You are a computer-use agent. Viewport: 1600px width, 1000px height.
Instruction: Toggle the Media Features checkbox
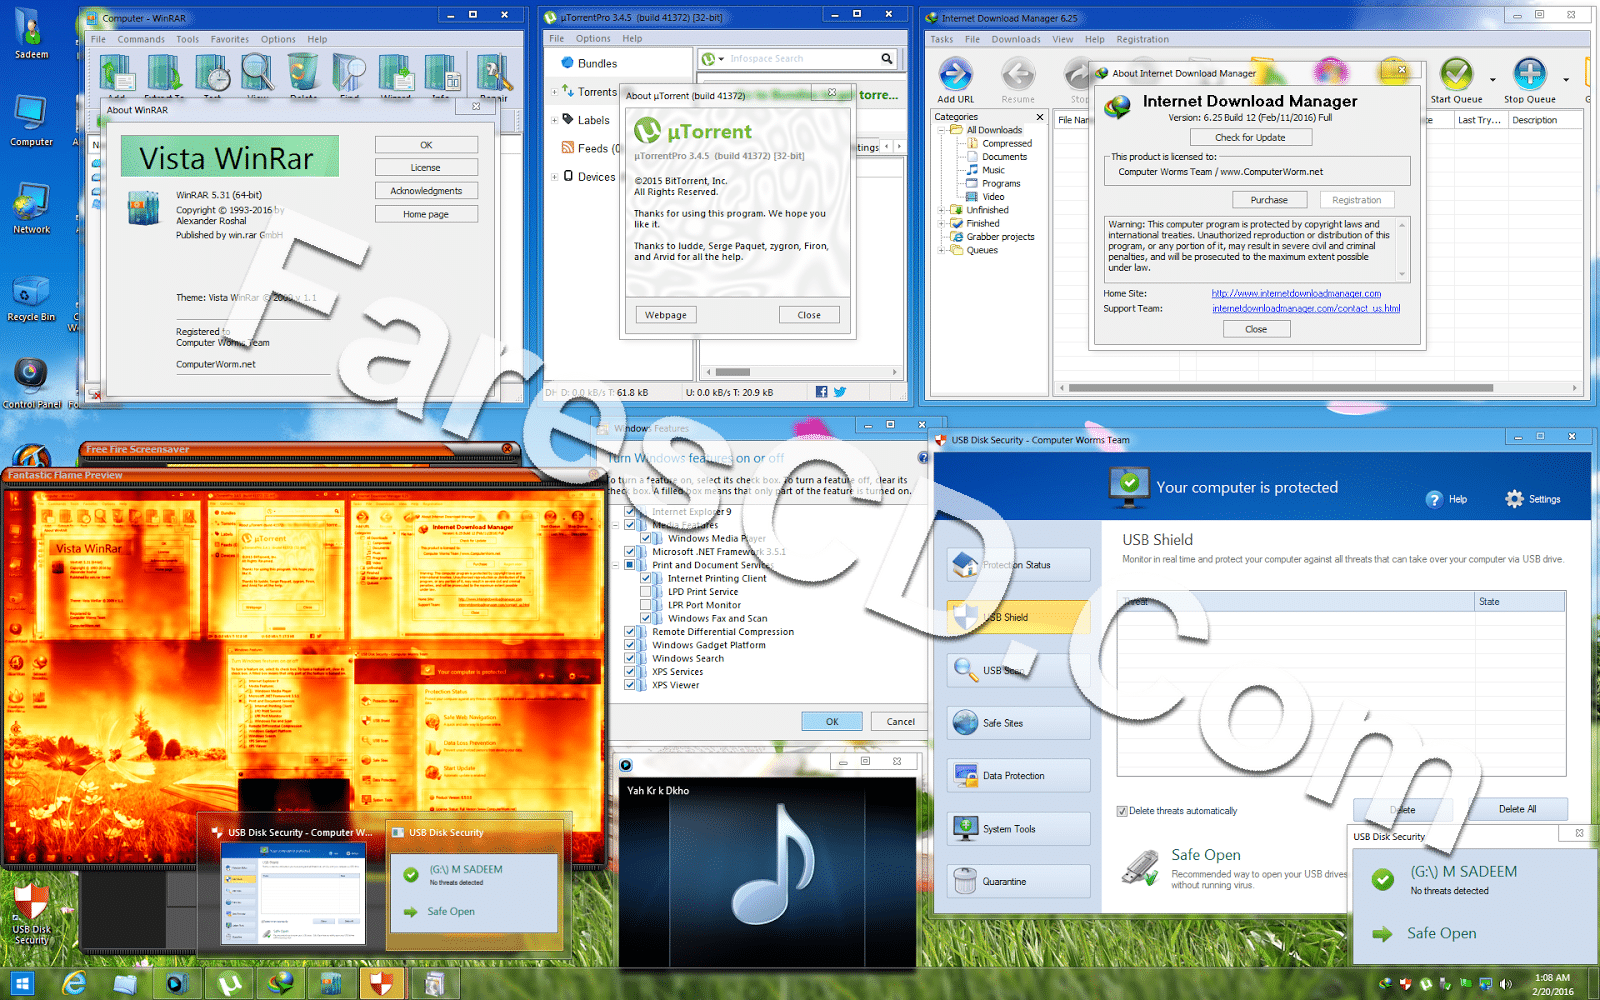coord(630,525)
